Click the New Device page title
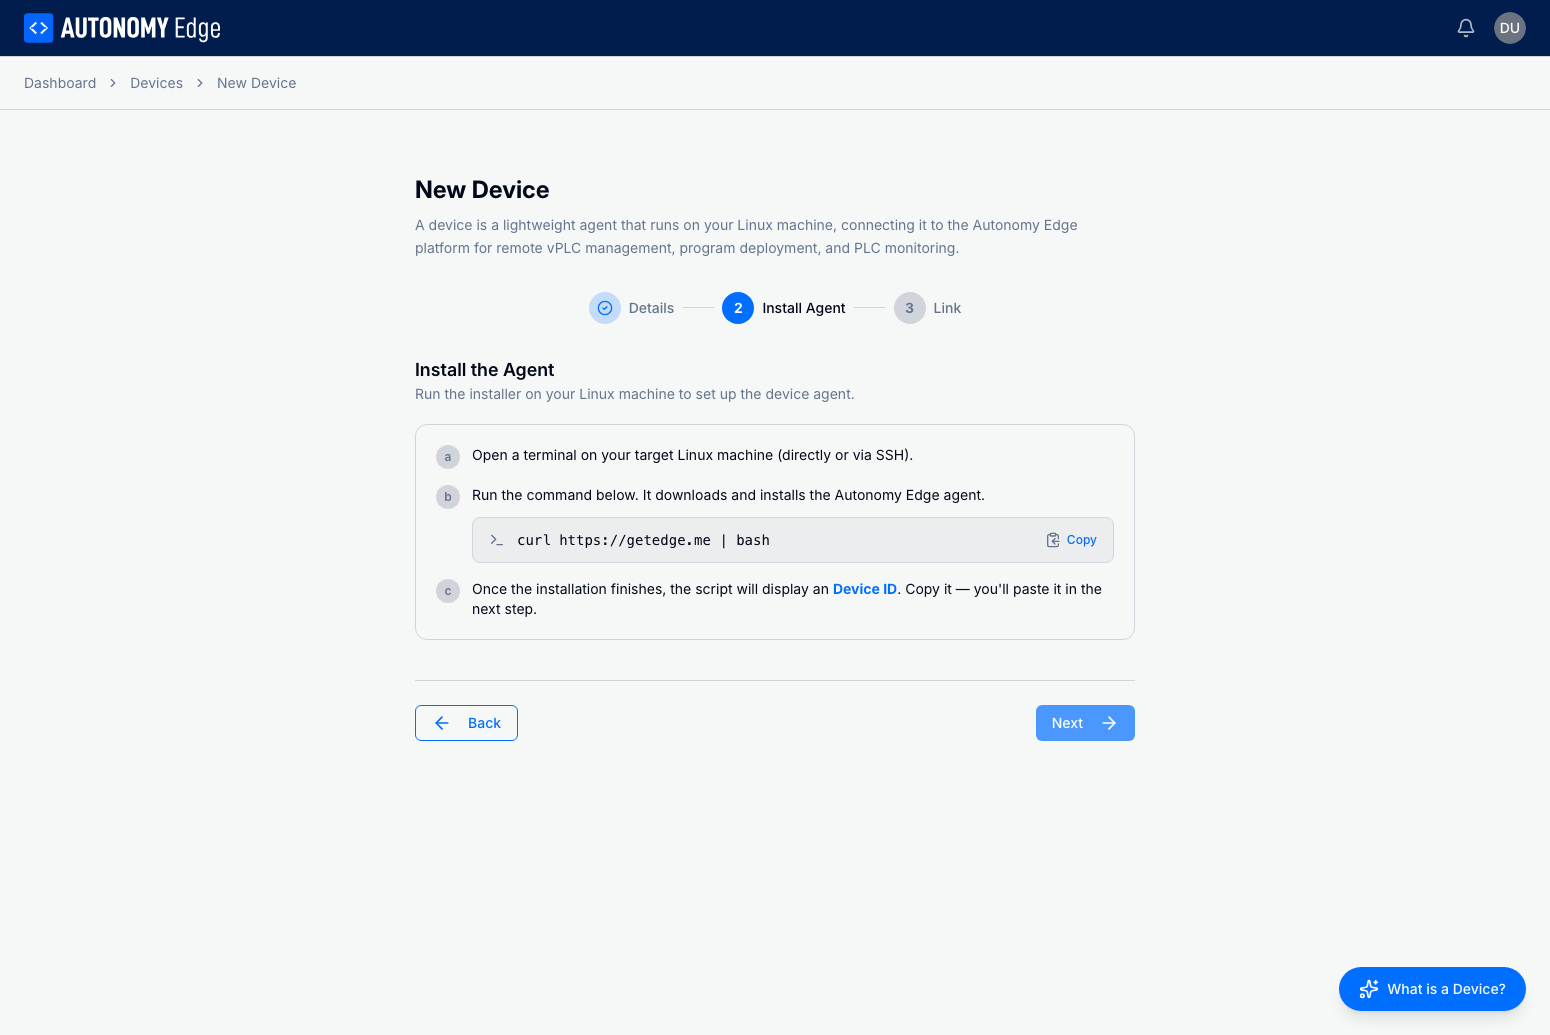The image size is (1550, 1035). (x=482, y=190)
